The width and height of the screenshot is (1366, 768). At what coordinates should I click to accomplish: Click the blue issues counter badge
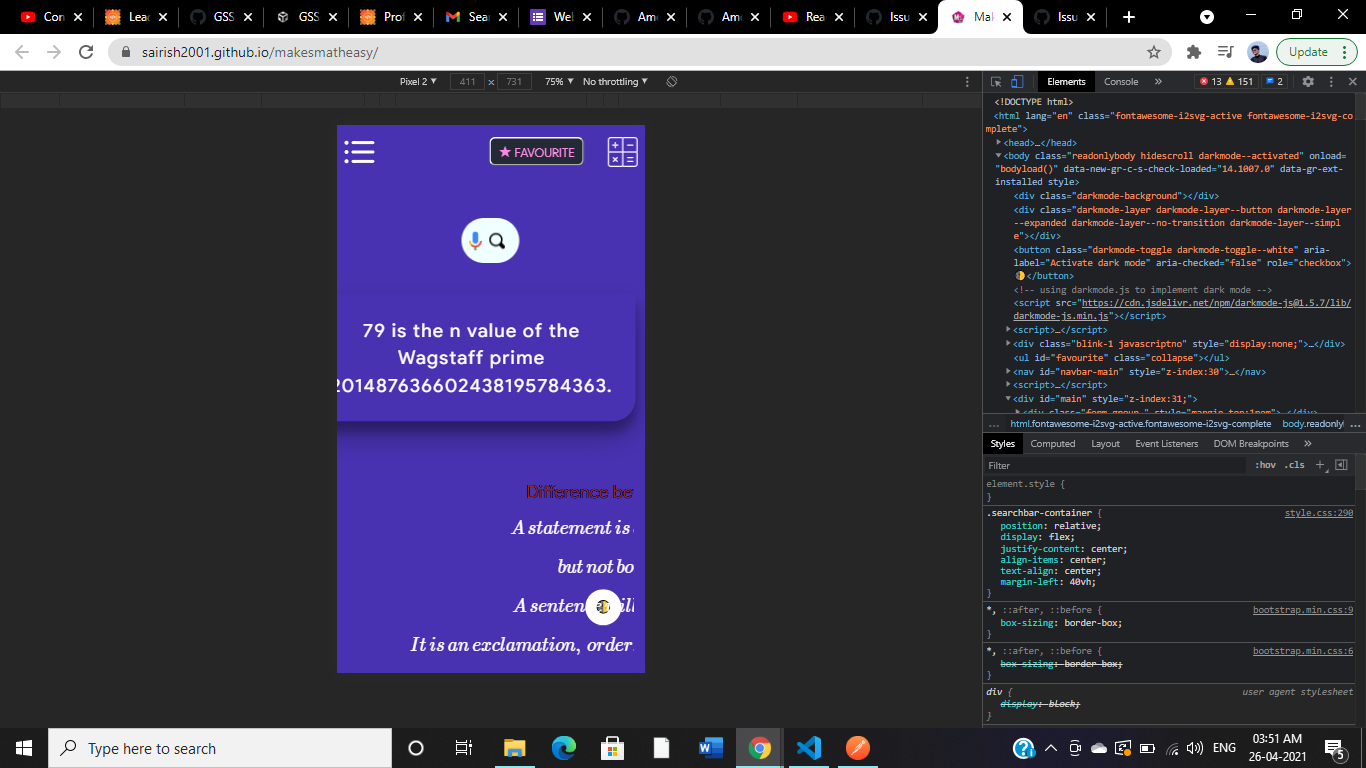(x=1274, y=82)
